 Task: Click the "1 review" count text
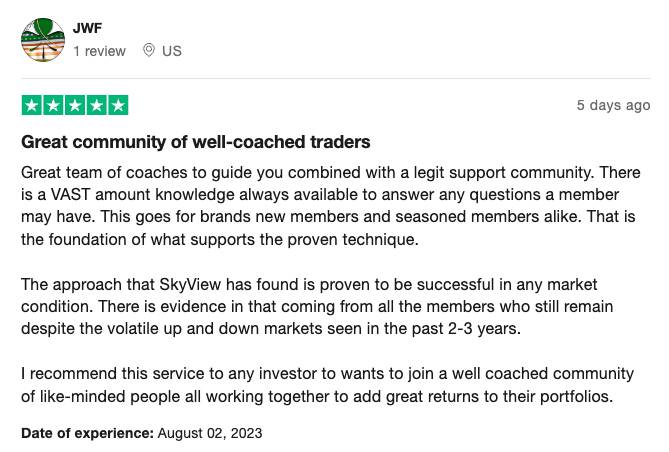[99, 51]
